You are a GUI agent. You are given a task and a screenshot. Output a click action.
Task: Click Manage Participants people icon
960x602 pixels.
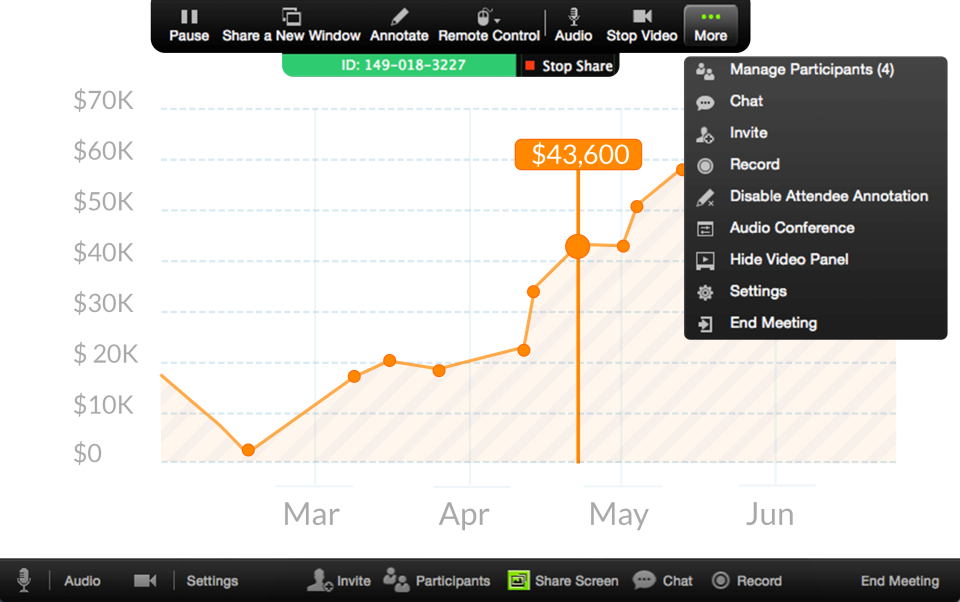coord(705,72)
